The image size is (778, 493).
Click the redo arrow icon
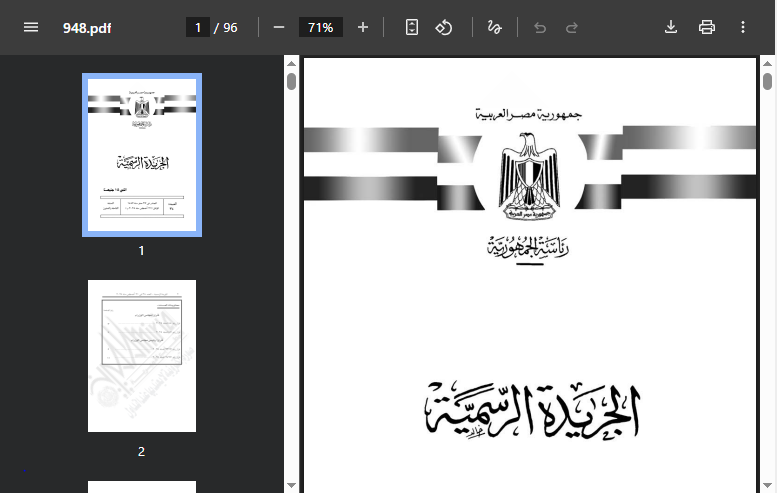click(x=572, y=28)
